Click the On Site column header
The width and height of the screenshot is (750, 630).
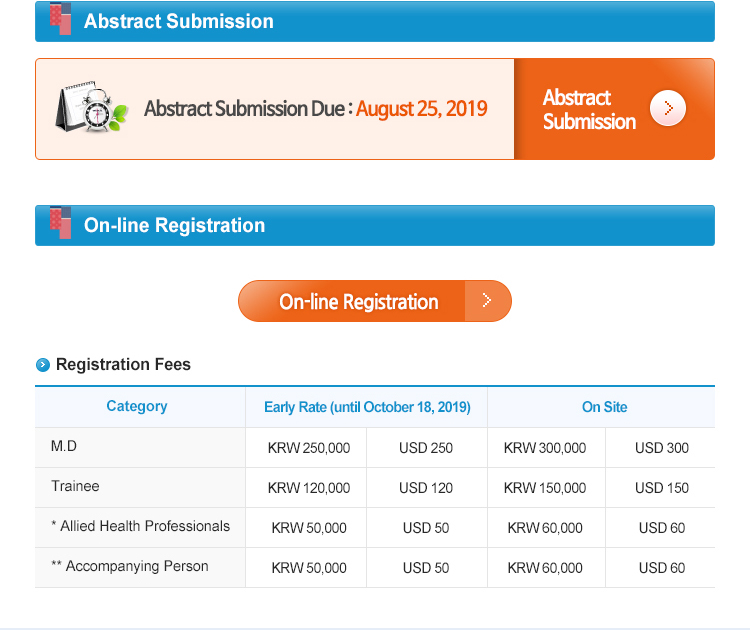coord(604,407)
